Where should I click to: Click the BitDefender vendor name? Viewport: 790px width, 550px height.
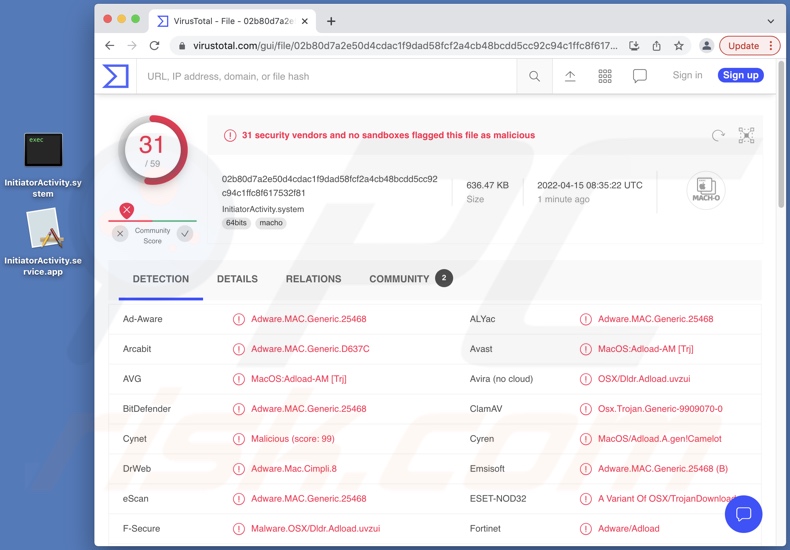(147, 409)
